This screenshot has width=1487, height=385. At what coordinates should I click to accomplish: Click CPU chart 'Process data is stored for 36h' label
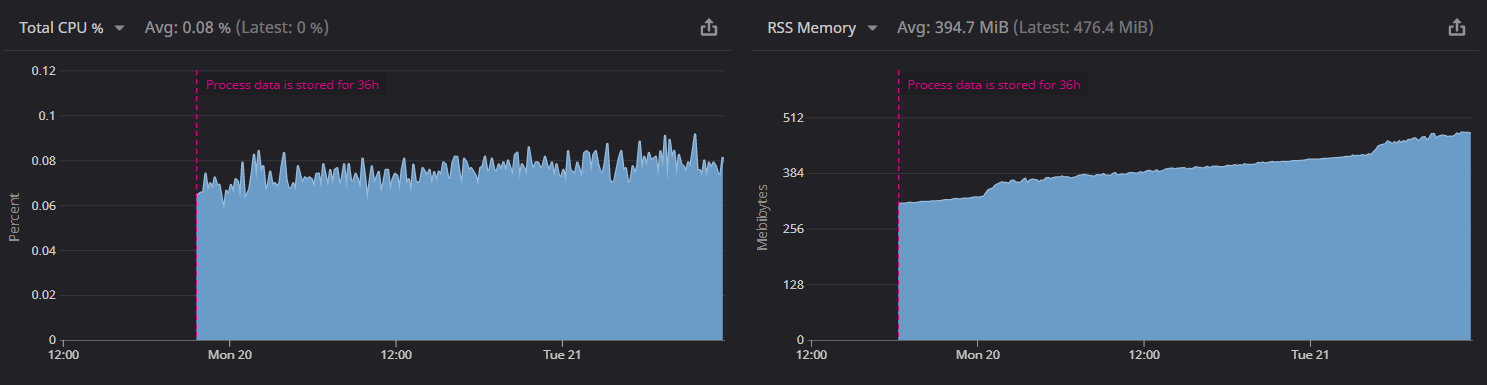pyautogui.click(x=293, y=85)
